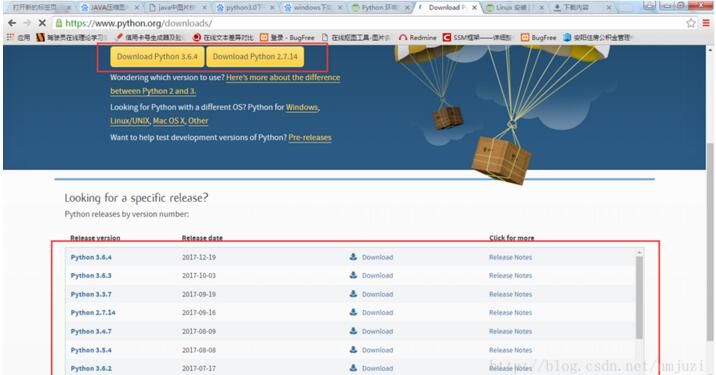Open the 在线文本差异对比 bookmark

click(223, 37)
